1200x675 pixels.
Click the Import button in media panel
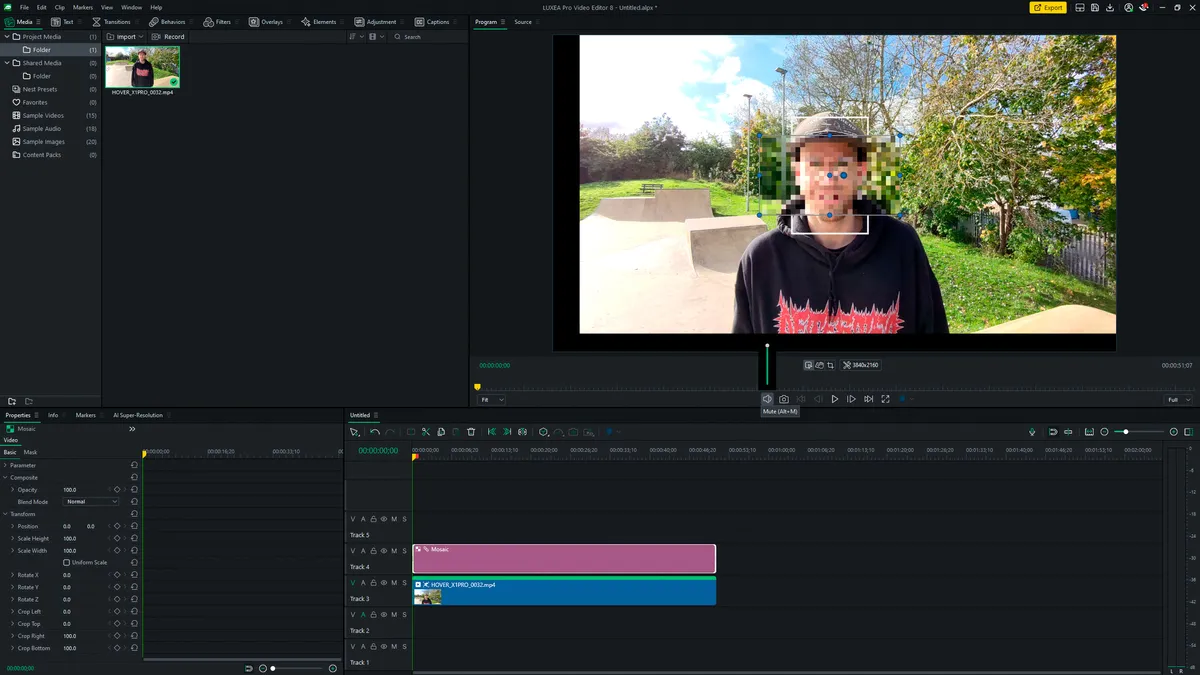[x=126, y=37]
